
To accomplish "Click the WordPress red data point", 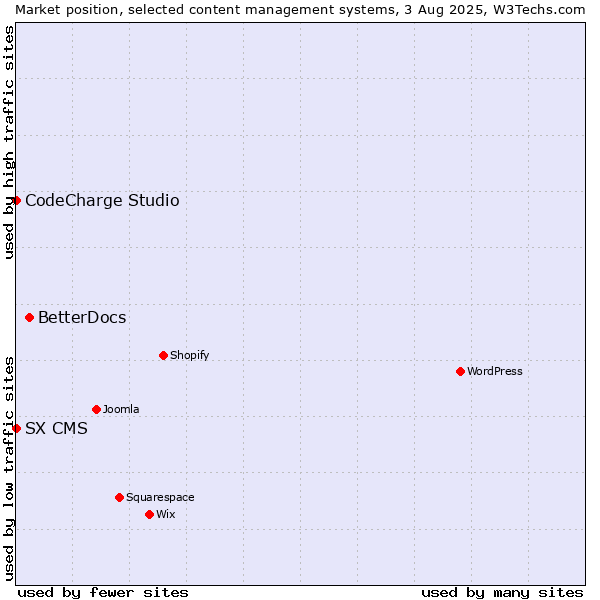I will (460, 371).
